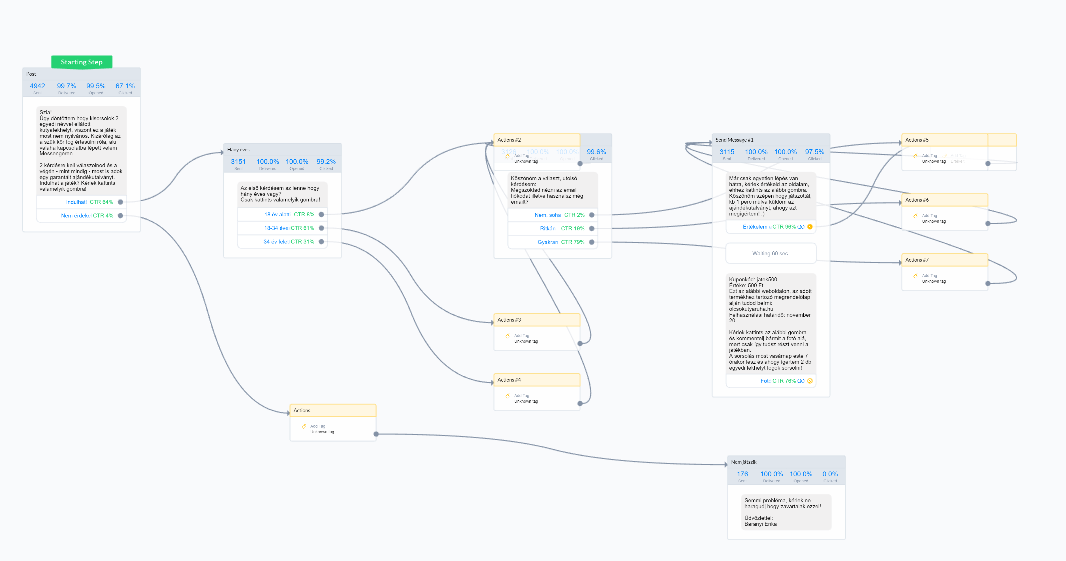Select the Actions #4 node header

[x=537, y=380]
